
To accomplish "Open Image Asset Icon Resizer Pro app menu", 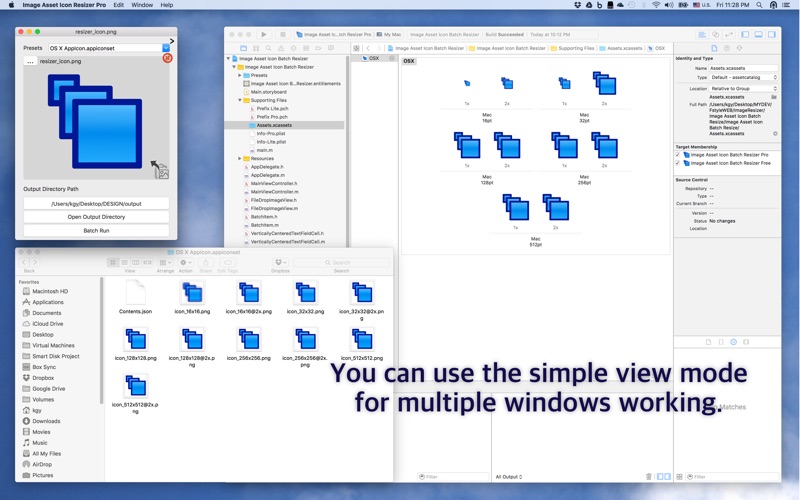I will tap(64, 5).
